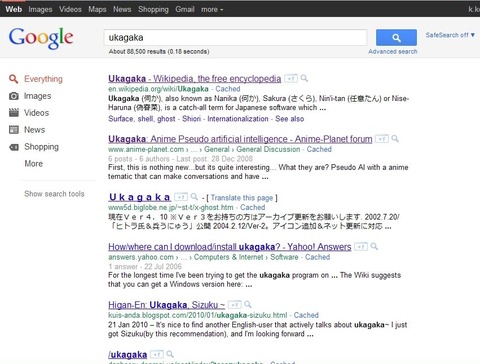This screenshot has height=364, width=480.
Task: Select Images filter text in sidebar
Action: [x=38, y=96]
